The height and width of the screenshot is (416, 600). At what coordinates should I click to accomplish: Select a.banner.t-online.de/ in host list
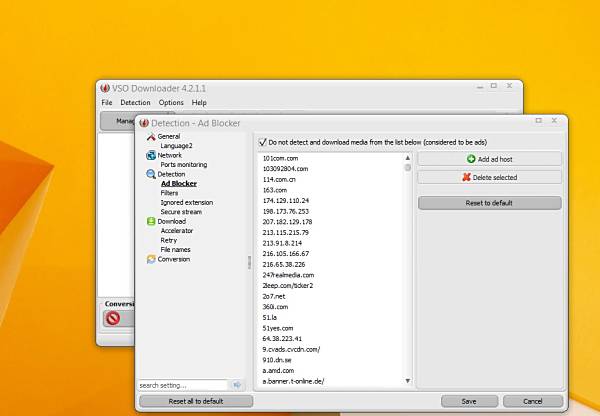point(293,382)
